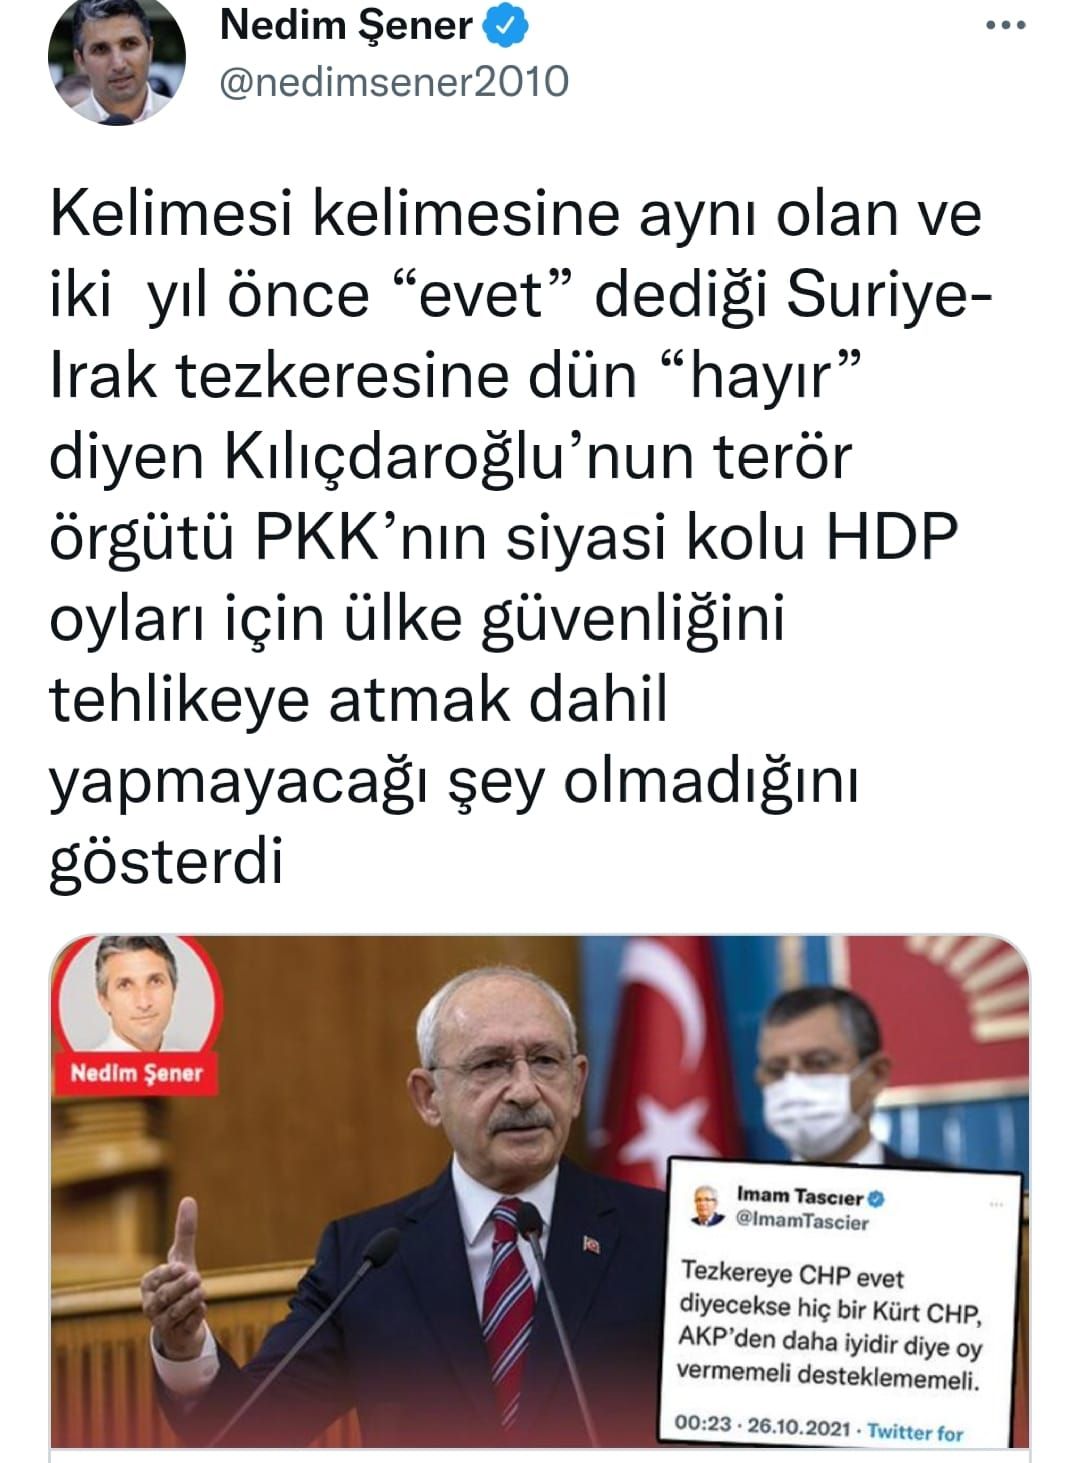This screenshot has height=1463, width=1066.
Task: Open the @nedimsener2010 handle link
Action: coord(393,81)
